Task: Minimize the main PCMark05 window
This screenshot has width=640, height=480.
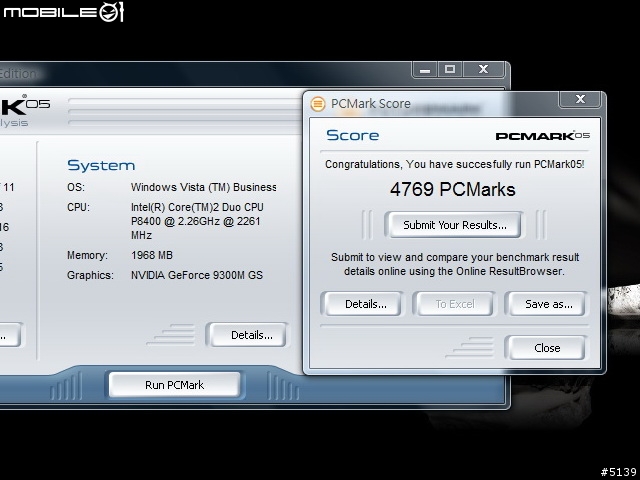Action: [425, 70]
